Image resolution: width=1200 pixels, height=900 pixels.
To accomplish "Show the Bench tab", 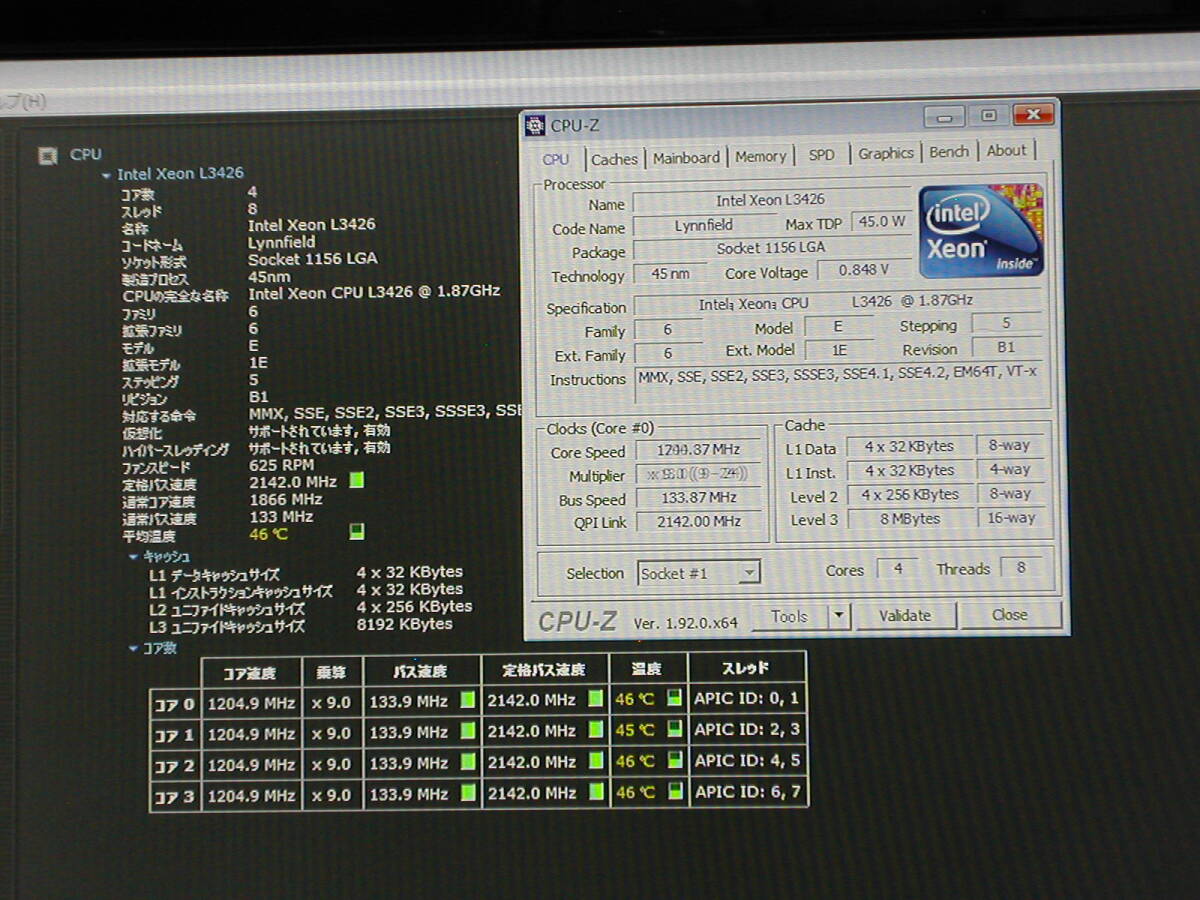I will pyautogui.click(x=949, y=152).
